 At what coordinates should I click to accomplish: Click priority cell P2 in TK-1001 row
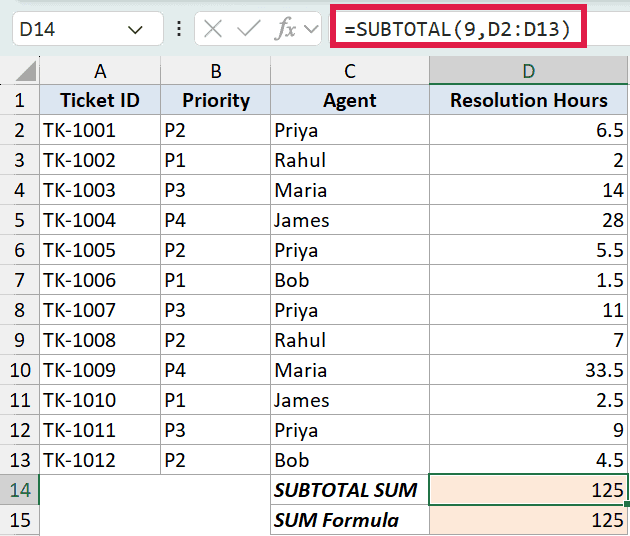tap(216, 130)
